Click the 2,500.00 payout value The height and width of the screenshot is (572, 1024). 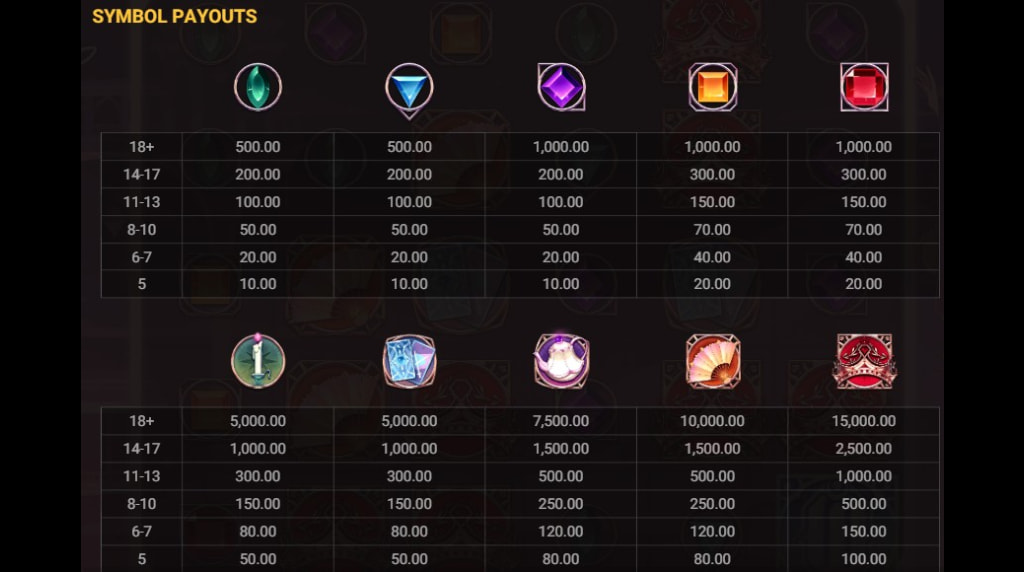(863, 449)
